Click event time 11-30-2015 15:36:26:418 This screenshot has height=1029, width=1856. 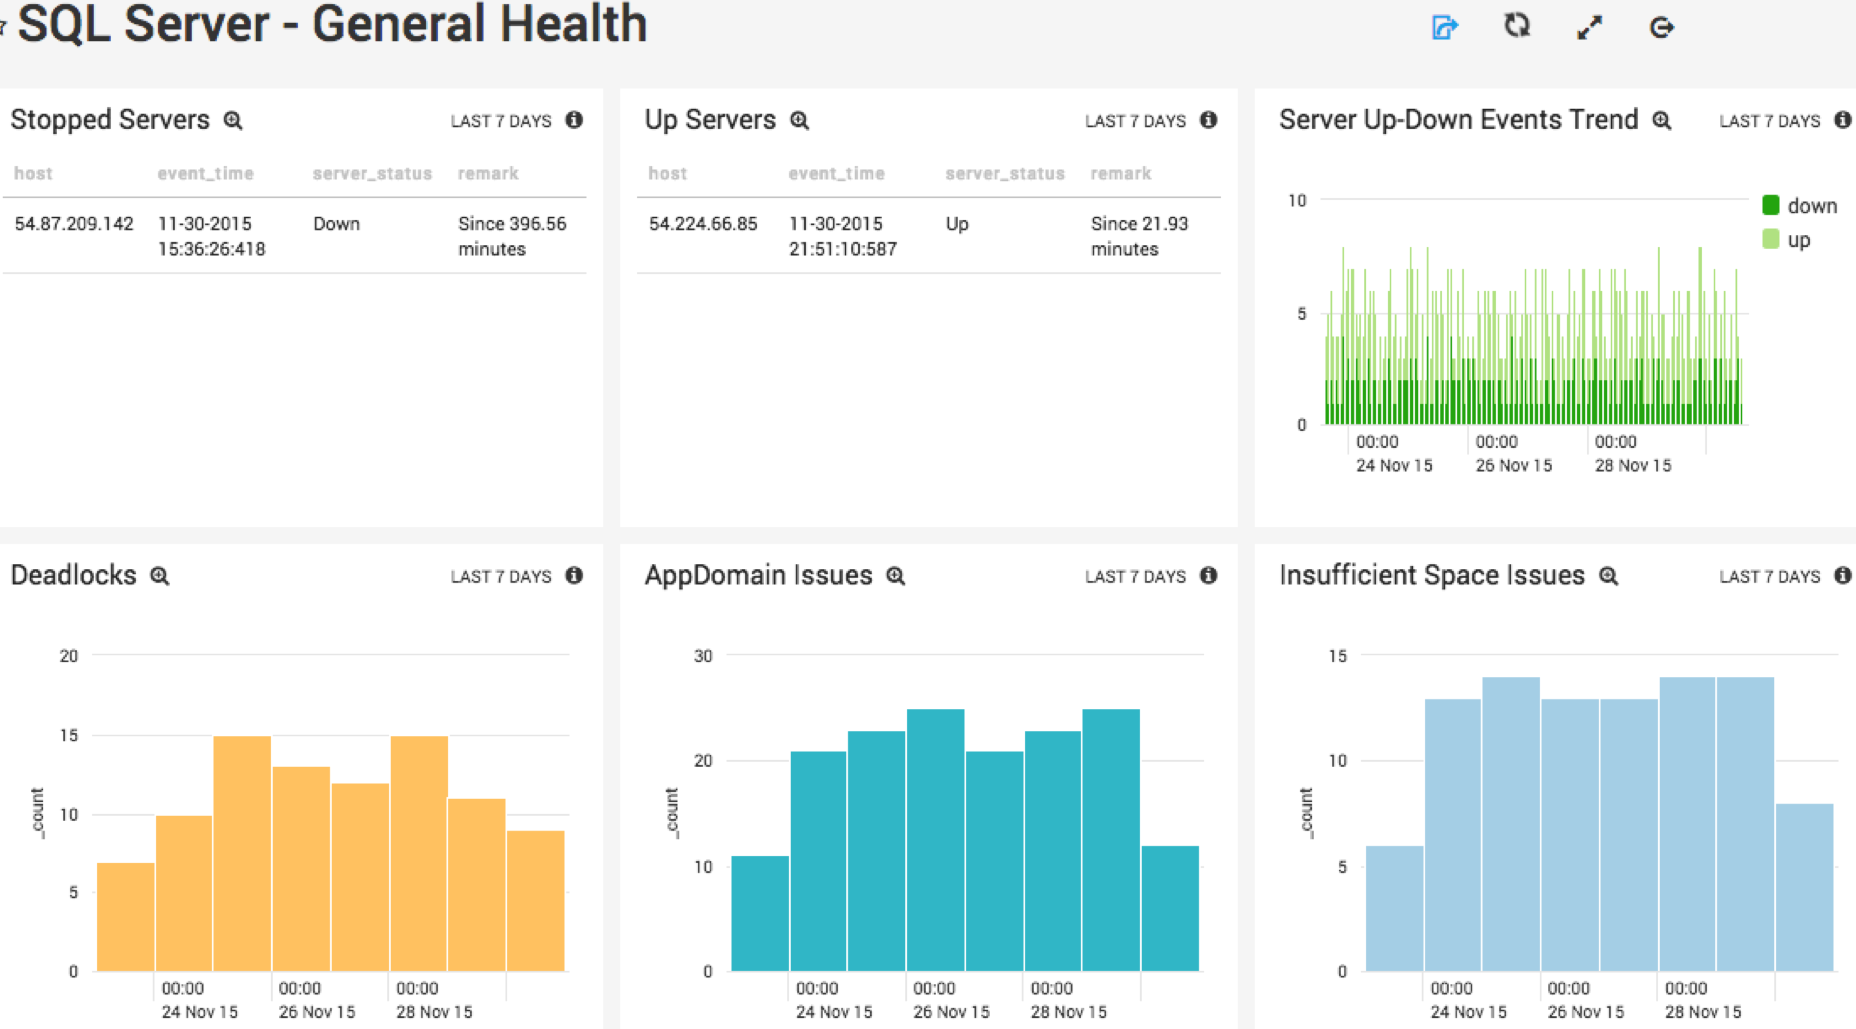(211, 236)
